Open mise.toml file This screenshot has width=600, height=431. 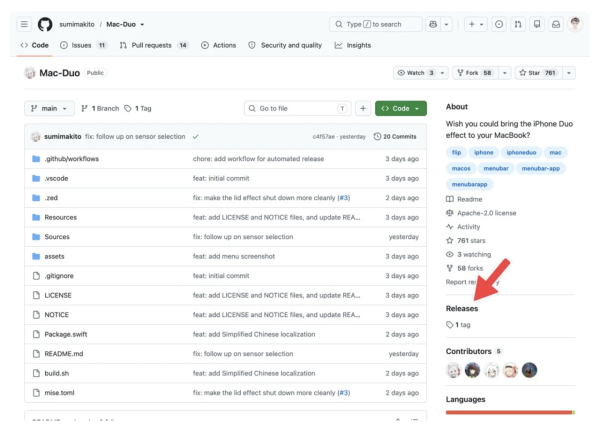coord(59,393)
